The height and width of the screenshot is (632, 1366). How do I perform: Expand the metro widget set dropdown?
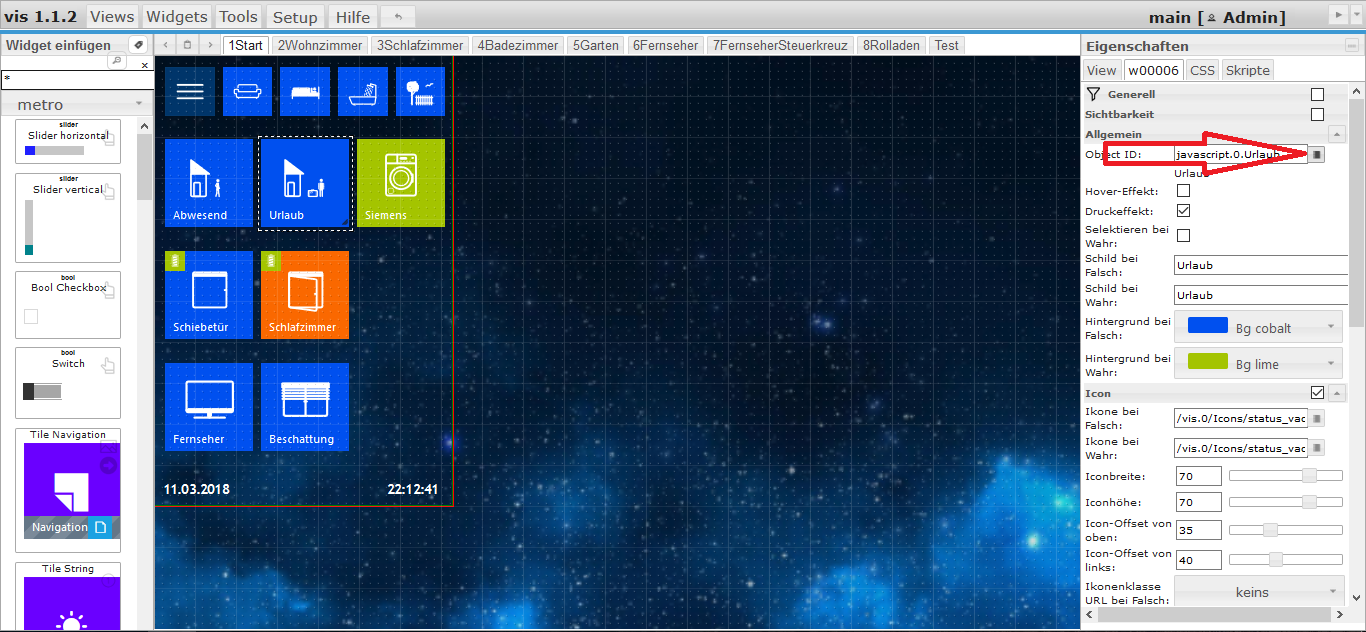(x=76, y=104)
